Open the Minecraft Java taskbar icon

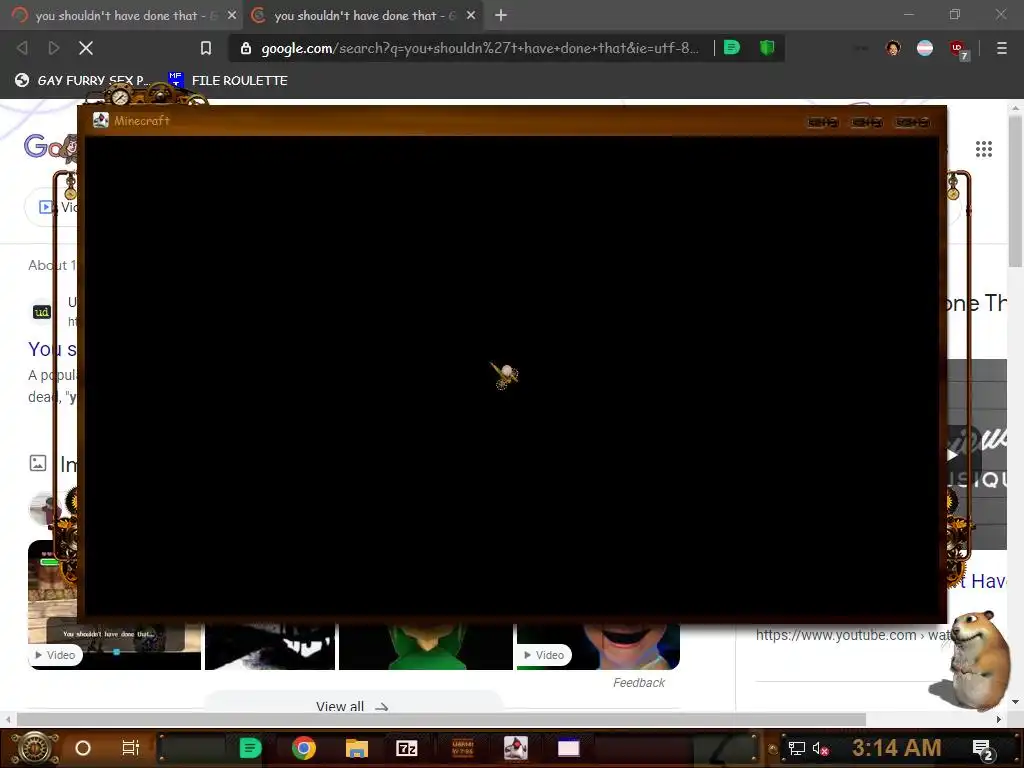click(x=516, y=748)
